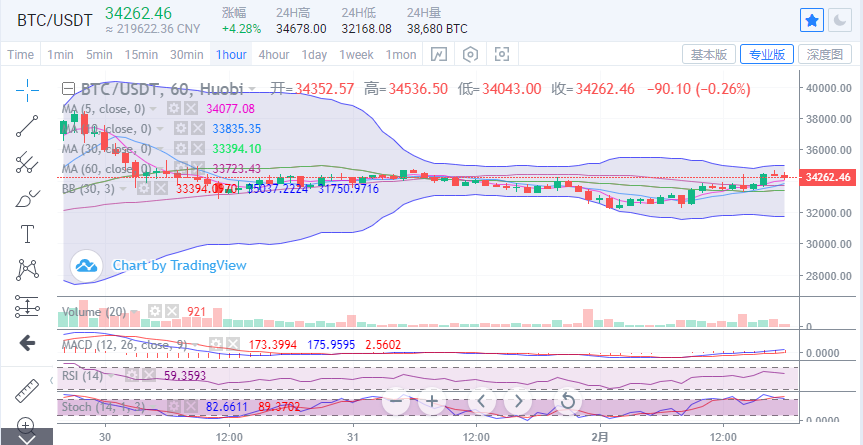Remove the MACD indicator
The image size is (863, 445).
click(233, 345)
